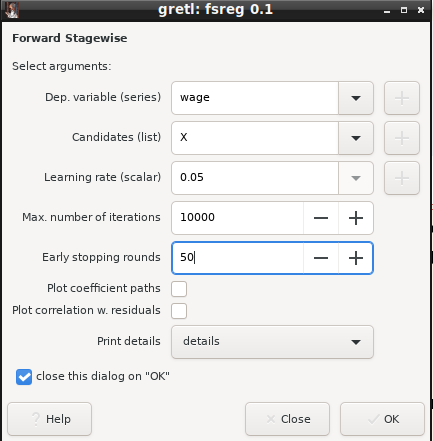Decrement Early stopping rounds value

[321, 258]
